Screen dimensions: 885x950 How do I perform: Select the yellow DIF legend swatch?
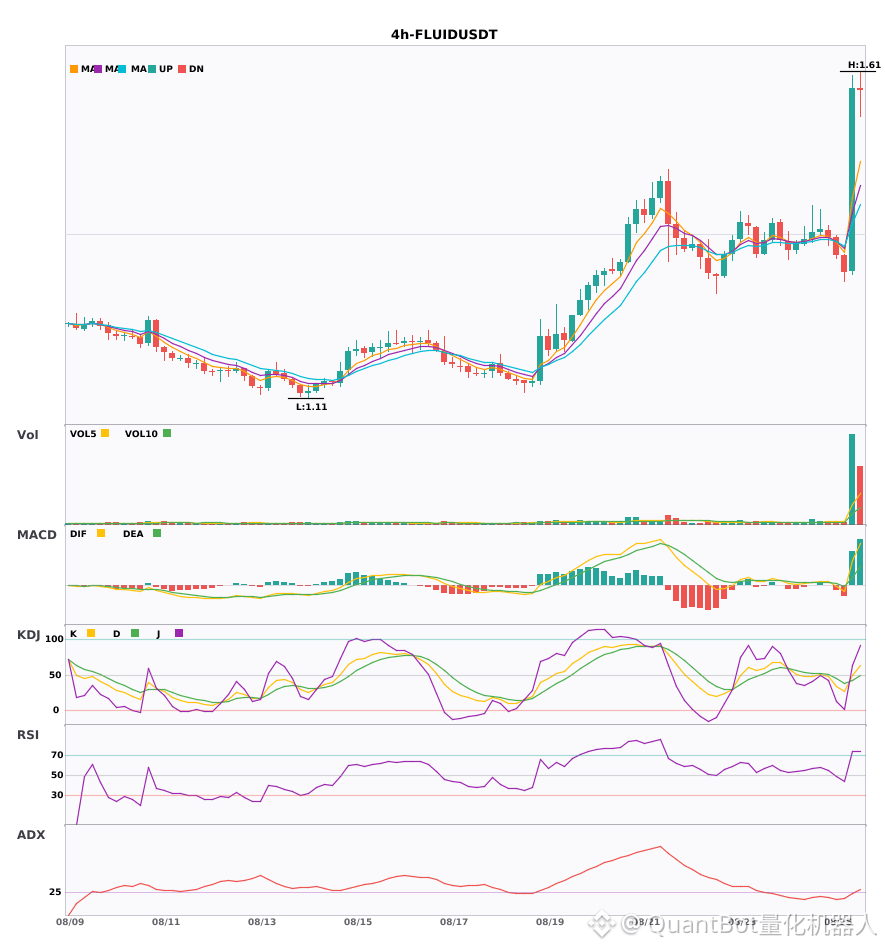click(101, 533)
